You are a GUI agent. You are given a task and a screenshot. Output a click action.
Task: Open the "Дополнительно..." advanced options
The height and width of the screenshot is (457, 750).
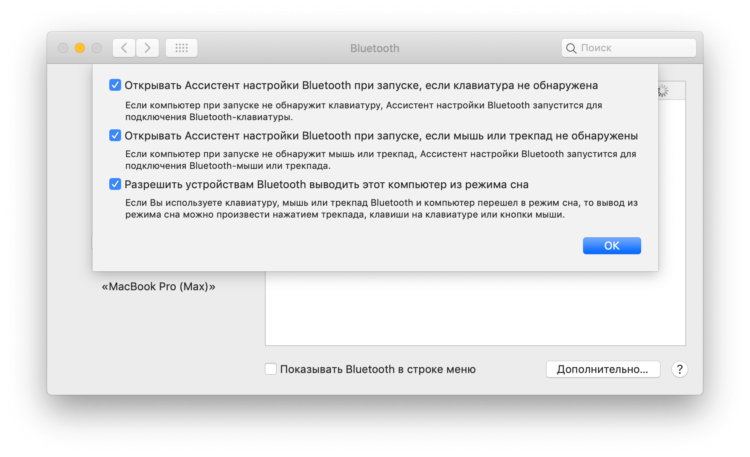pos(603,369)
